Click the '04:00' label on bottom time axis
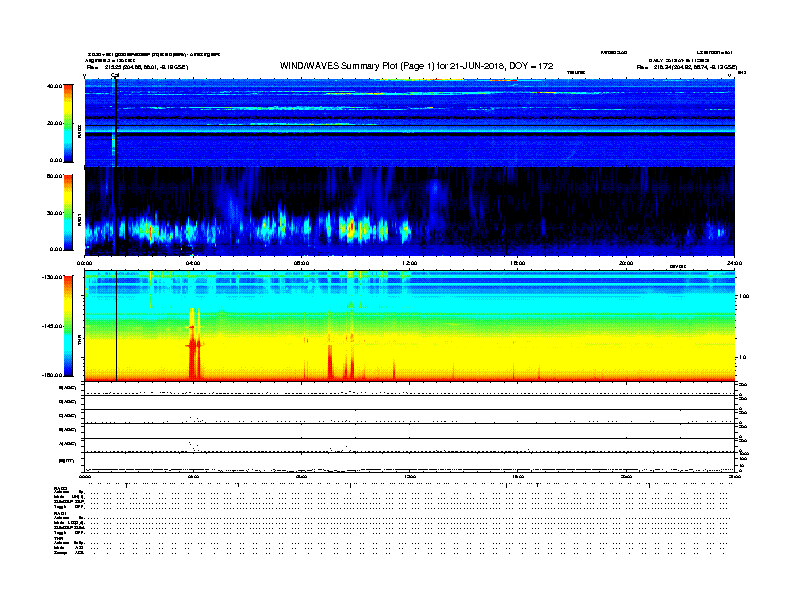Viewport: 792px width, 612px height. tap(193, 476)
